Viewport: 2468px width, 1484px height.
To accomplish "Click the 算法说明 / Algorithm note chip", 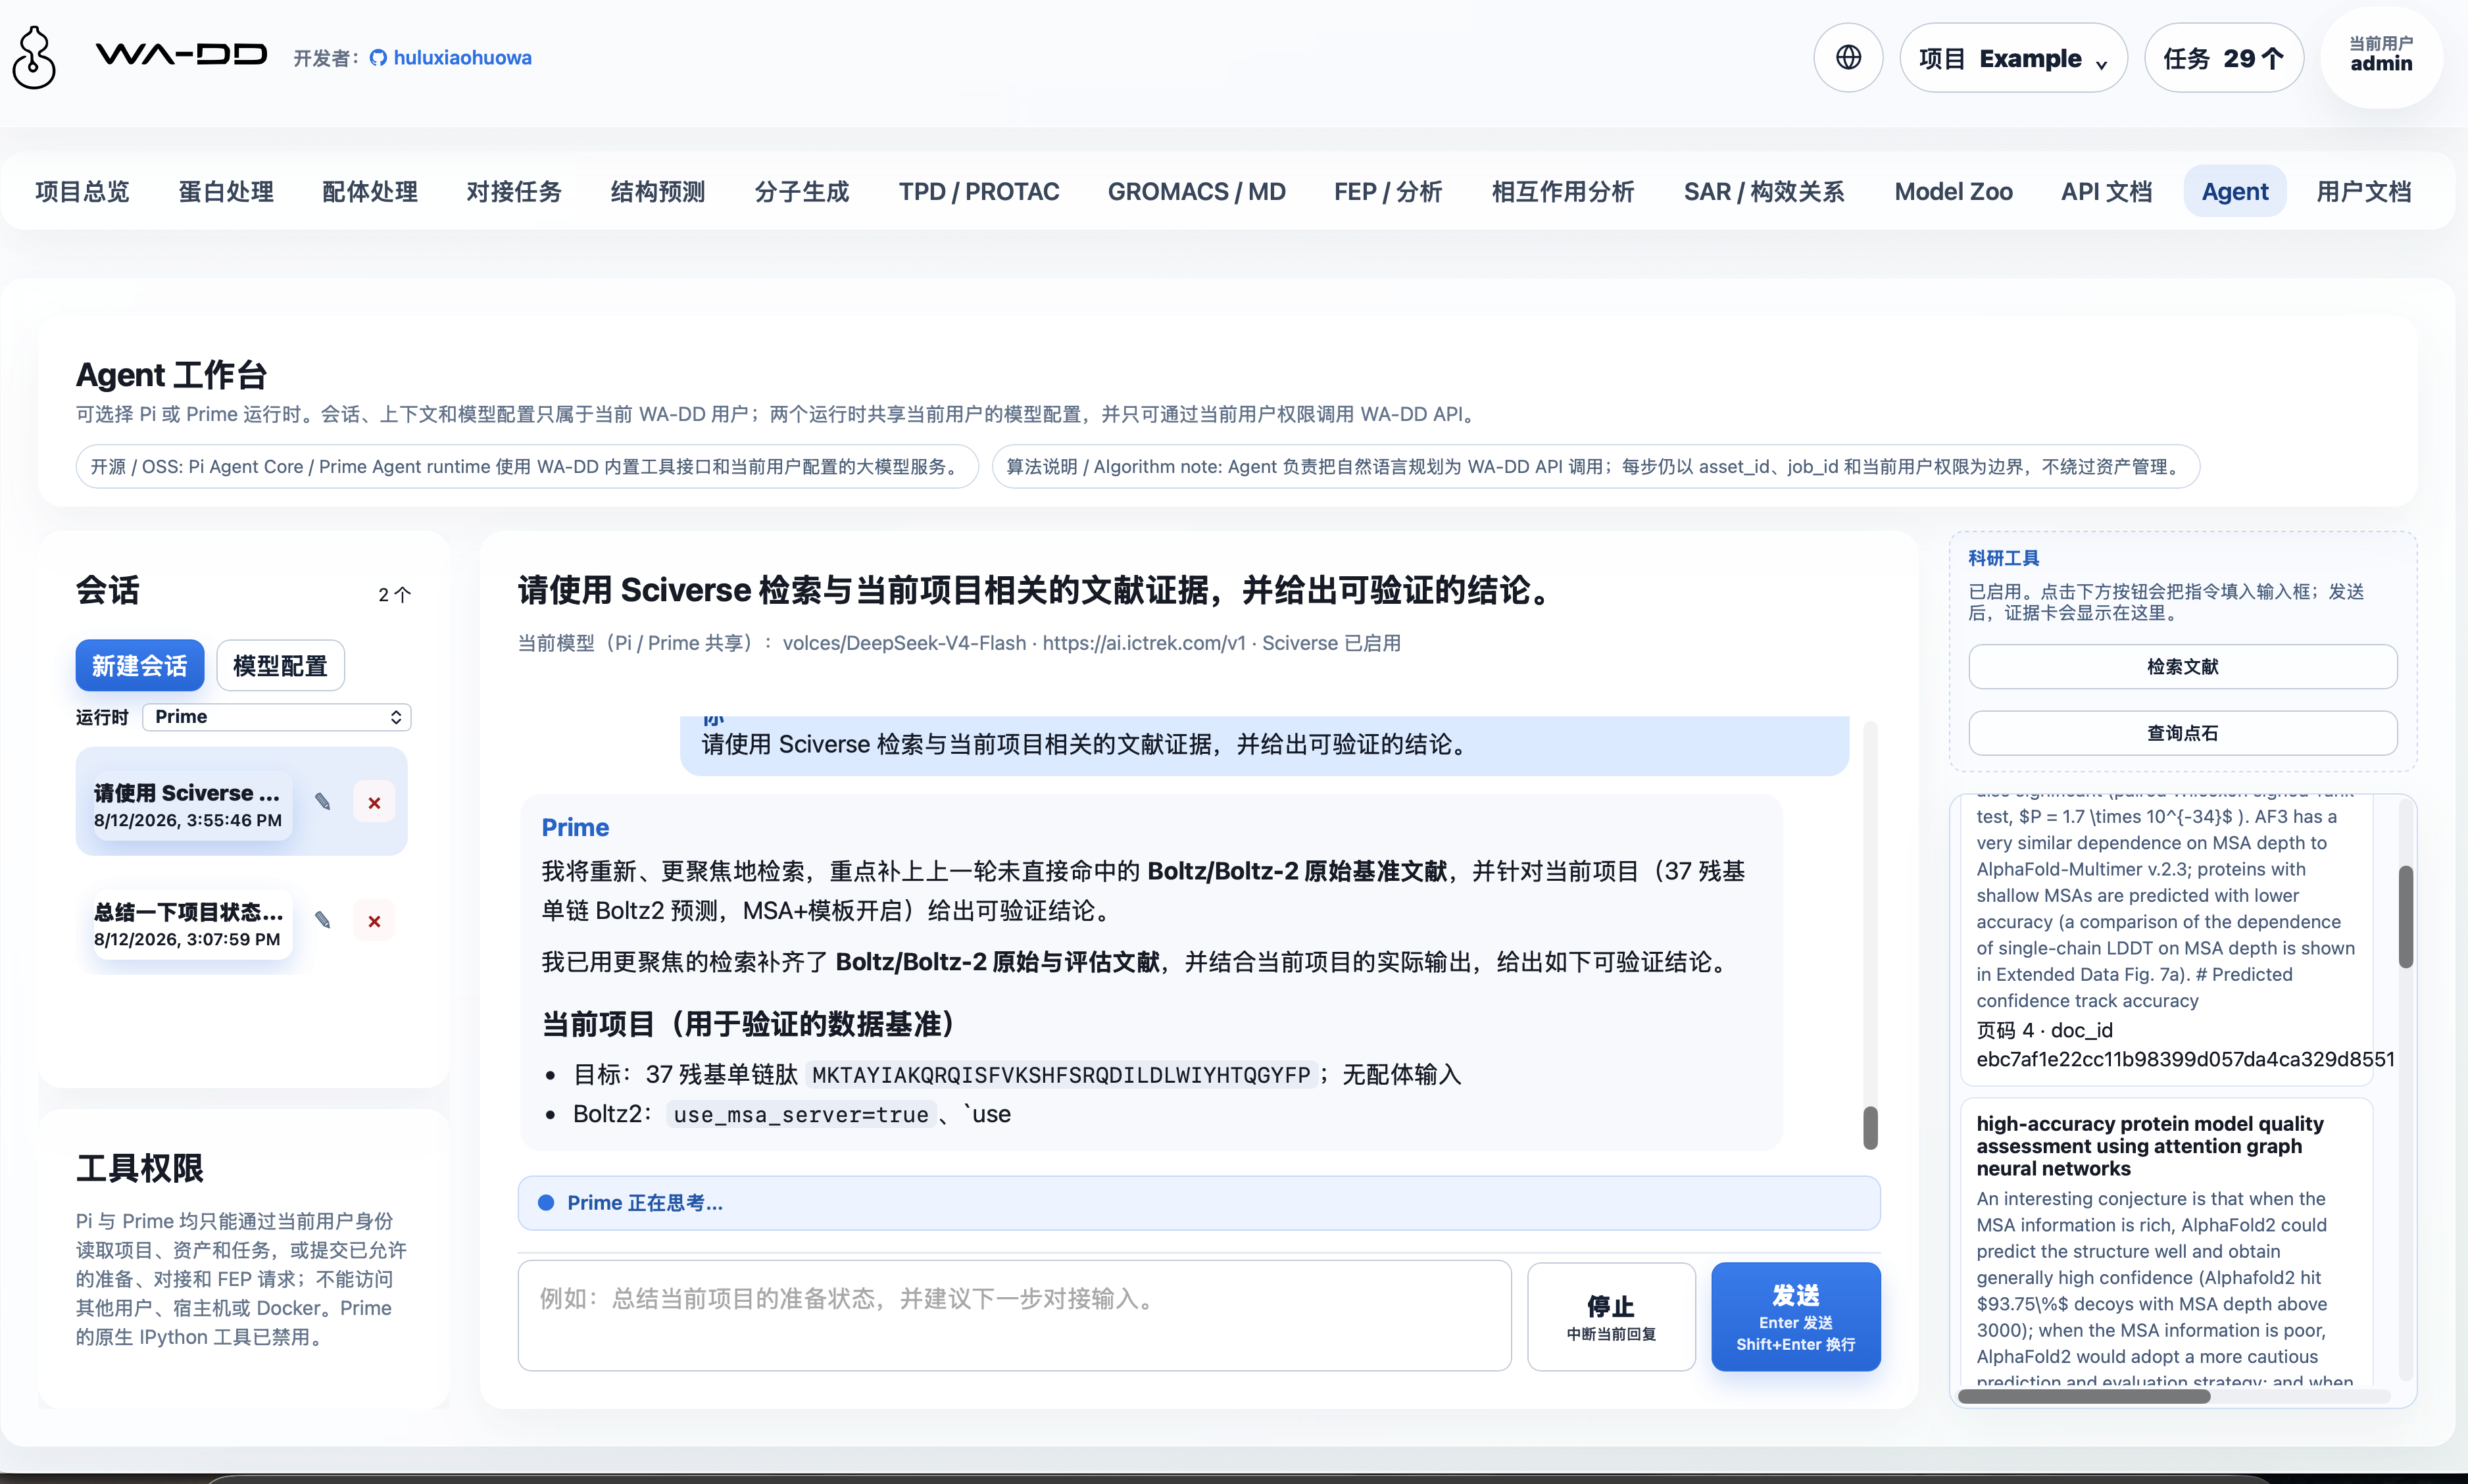I will (1595, 467).
